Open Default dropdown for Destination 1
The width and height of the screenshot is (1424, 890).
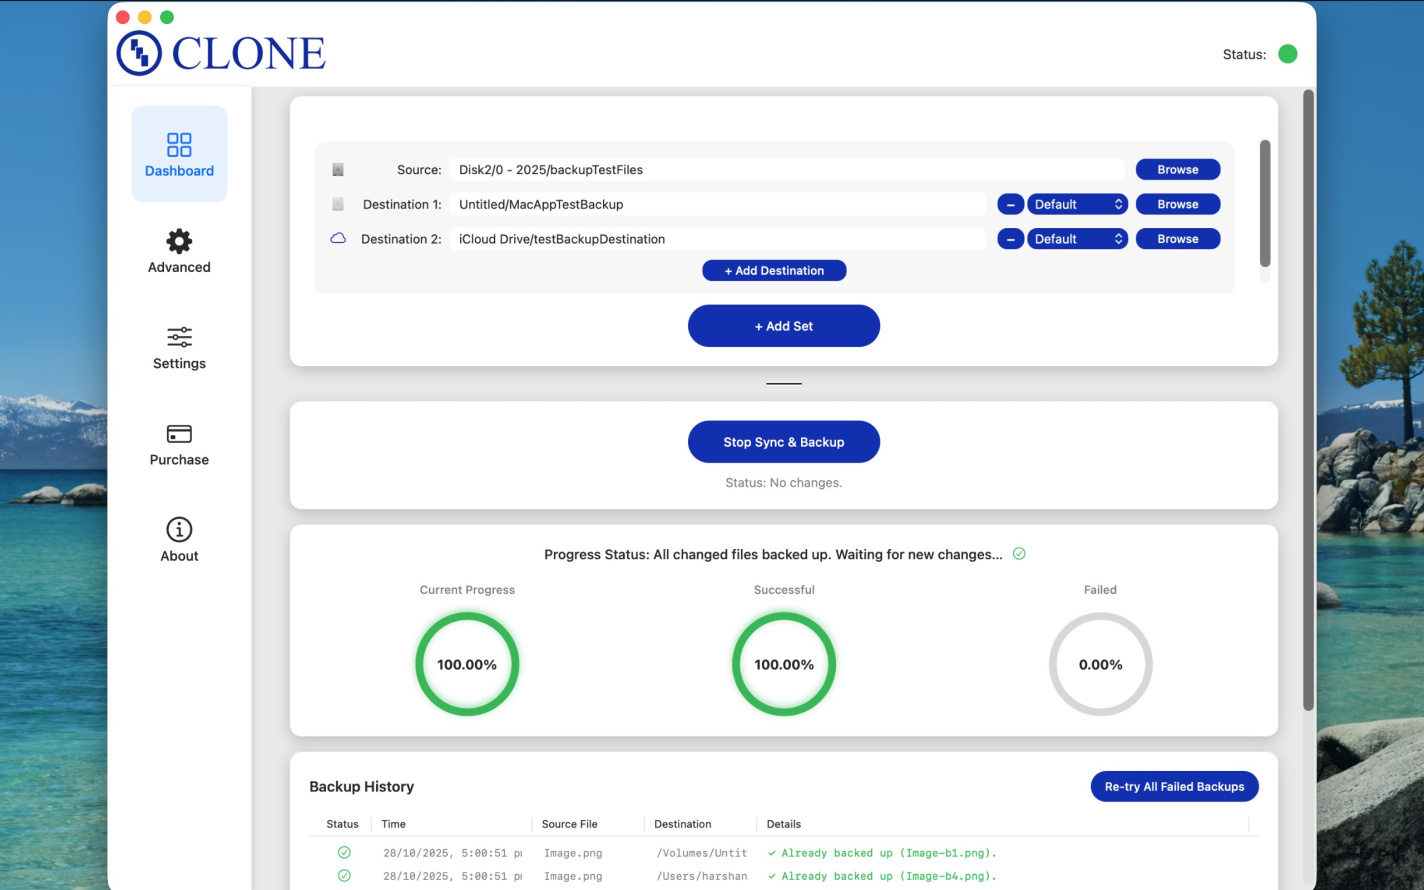click(1077, 204)
